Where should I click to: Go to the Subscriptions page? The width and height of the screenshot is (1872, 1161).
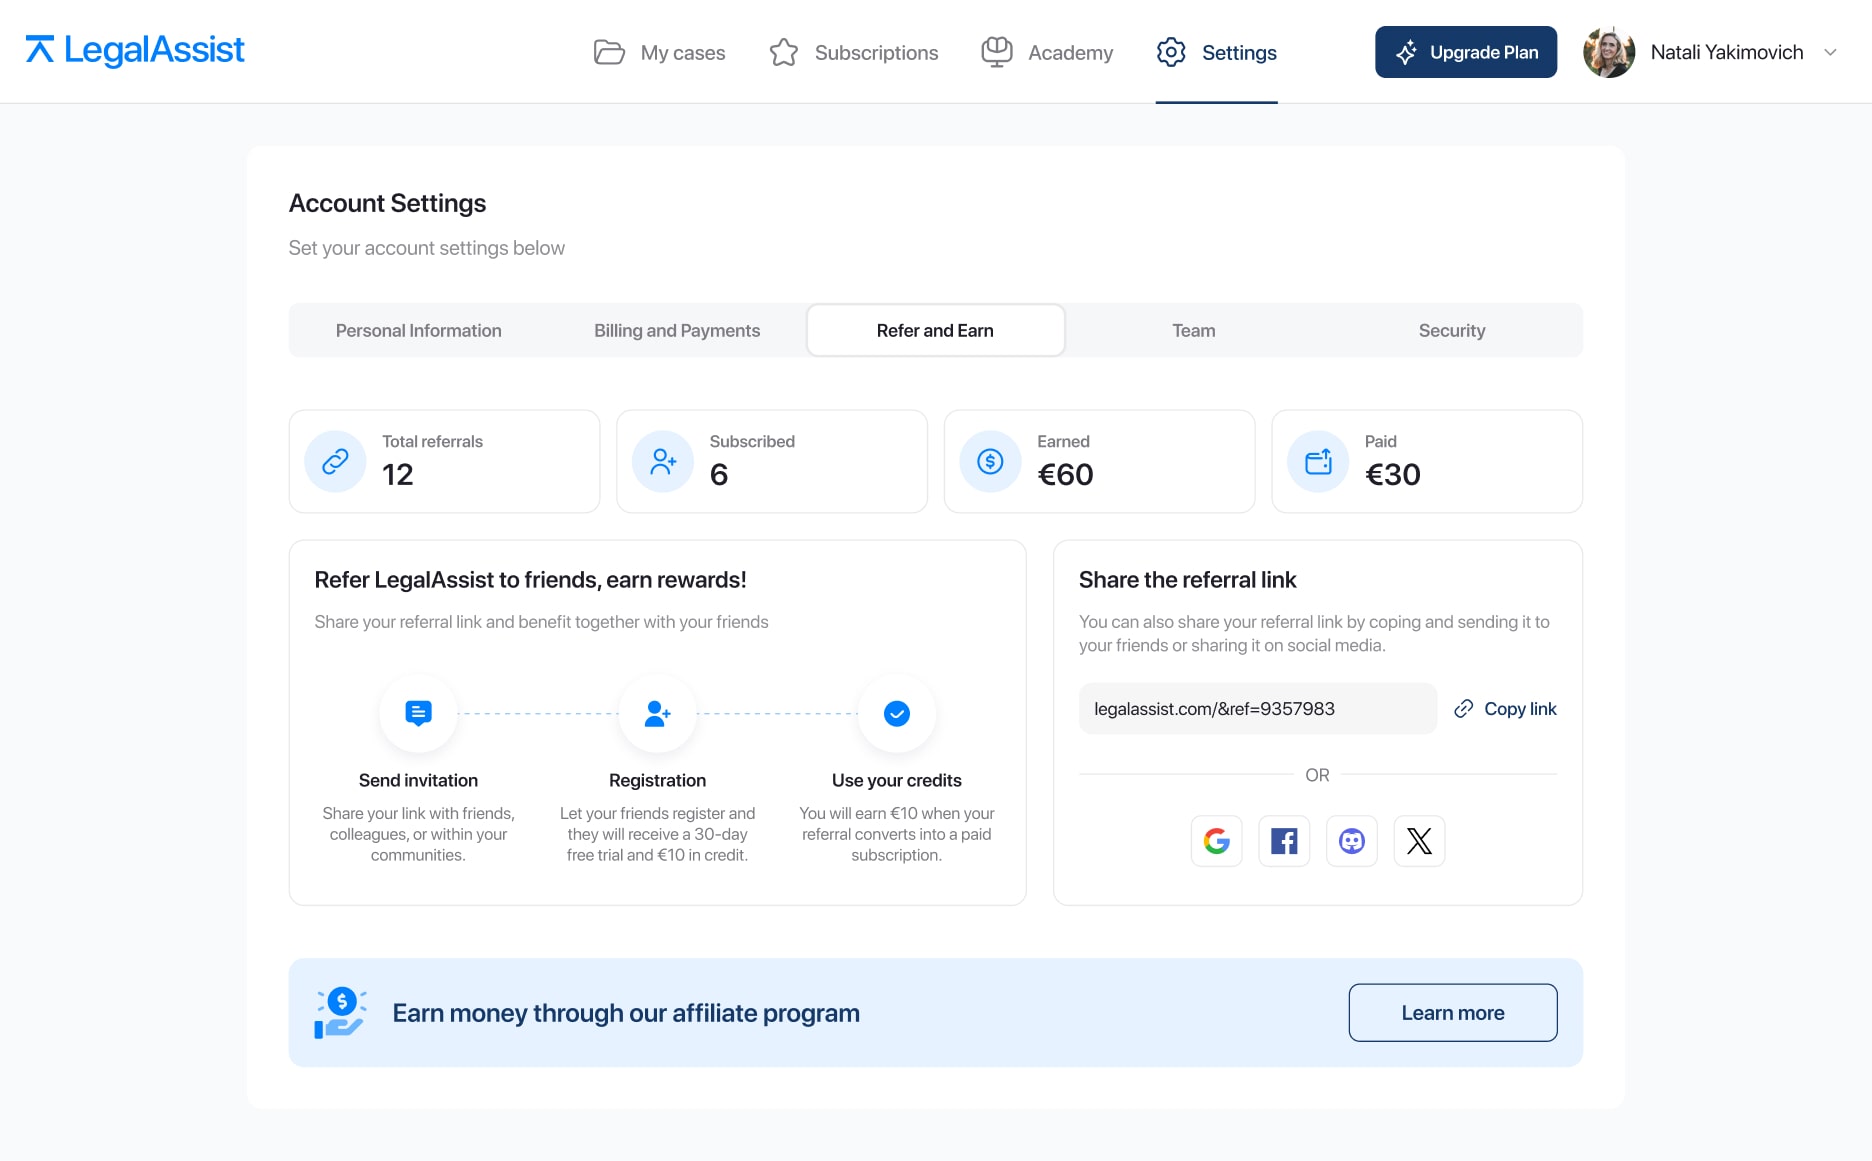(853, 52)
